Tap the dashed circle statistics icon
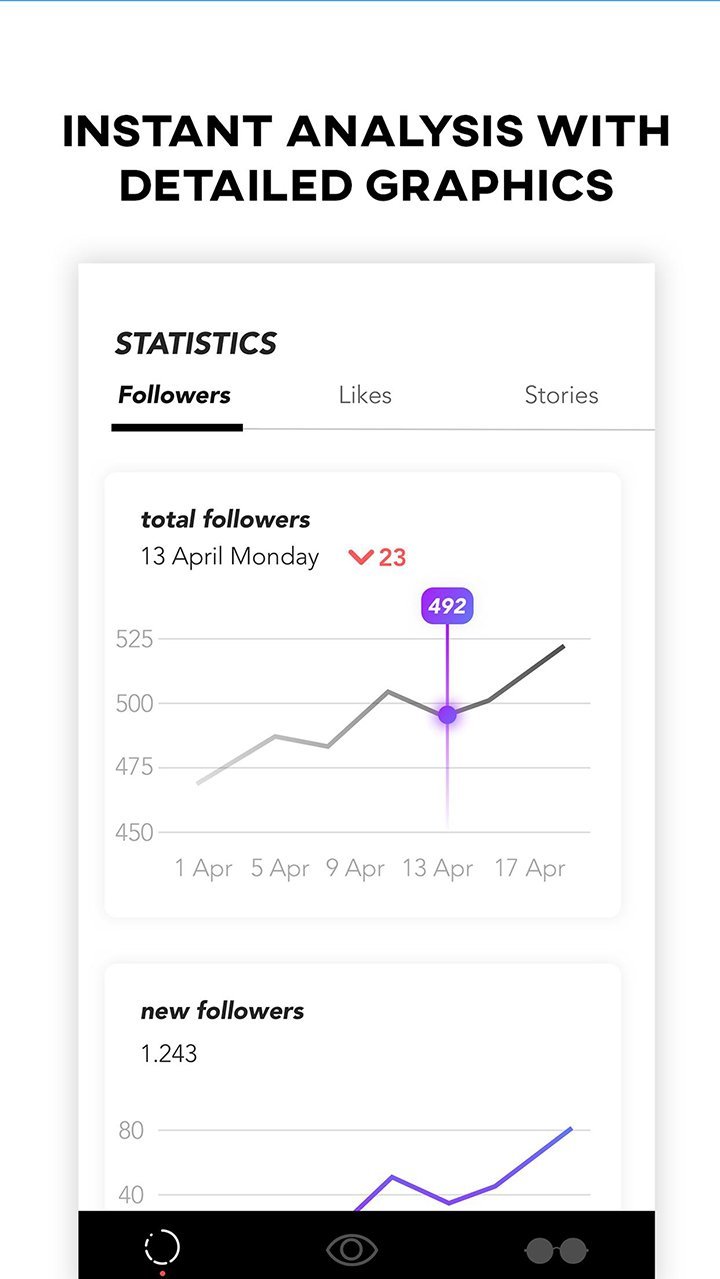The width and height of the screenshot is (720, 1279). [x=162, y=1247]
